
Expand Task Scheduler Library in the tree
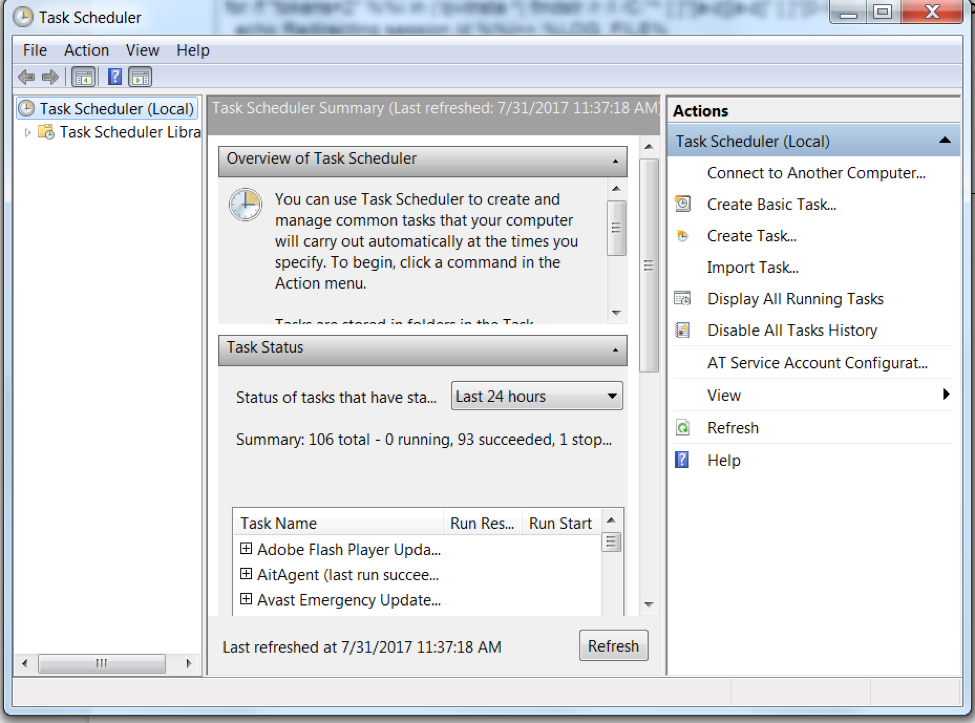(x=30, y=131)
